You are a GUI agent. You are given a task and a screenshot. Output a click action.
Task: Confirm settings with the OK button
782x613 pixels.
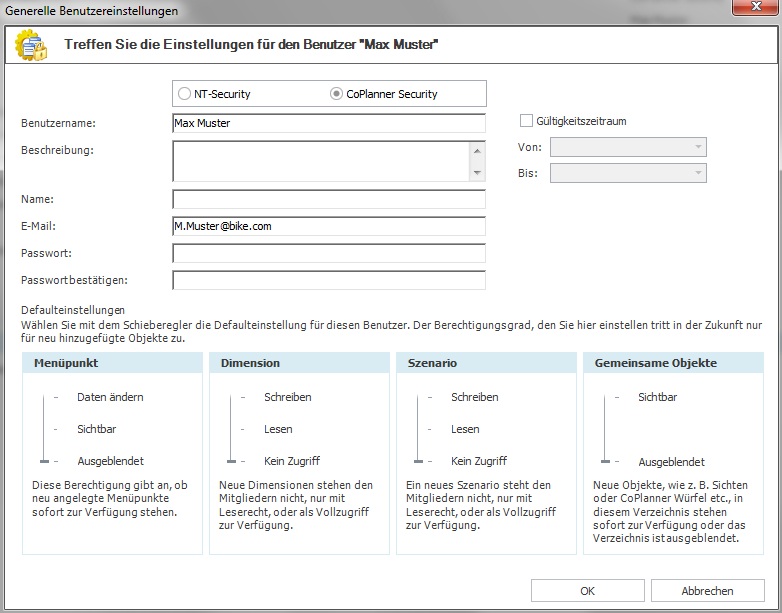tap(587, 591)
